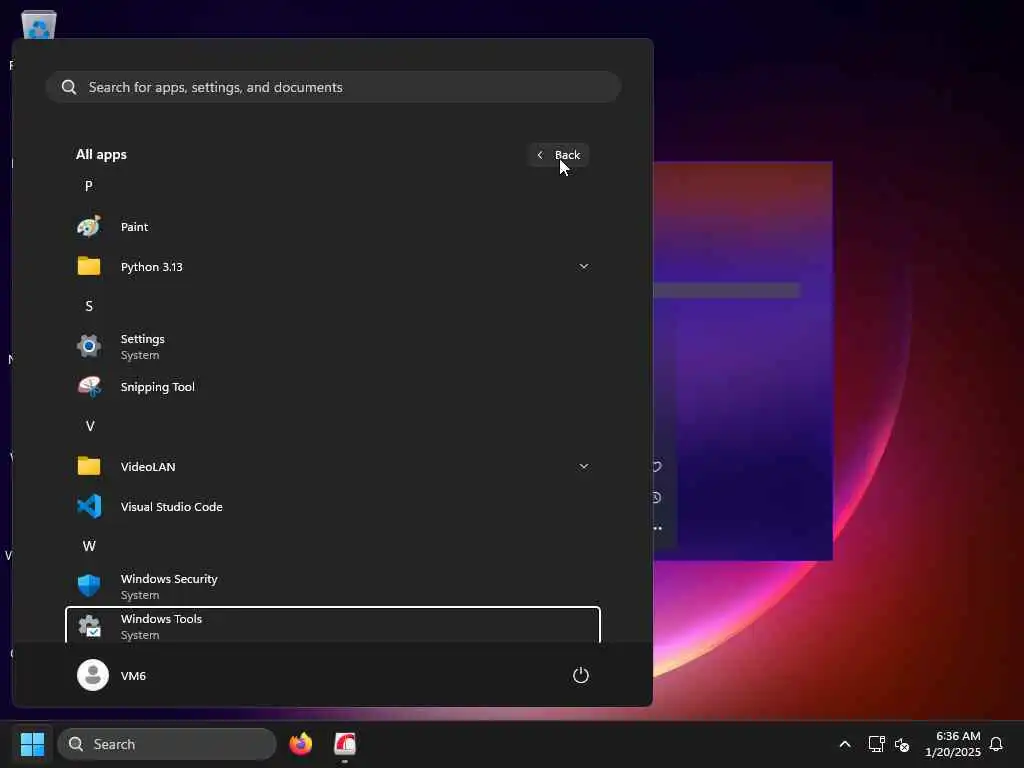
Task: Click the VideoLAN folder icon
Action: 89,466
